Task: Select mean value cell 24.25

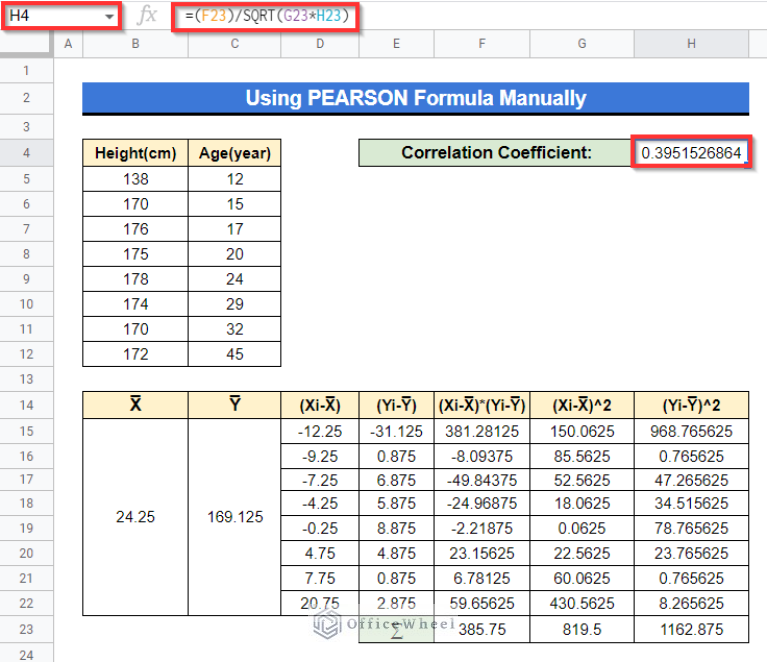Action: (x=135, y=517)
